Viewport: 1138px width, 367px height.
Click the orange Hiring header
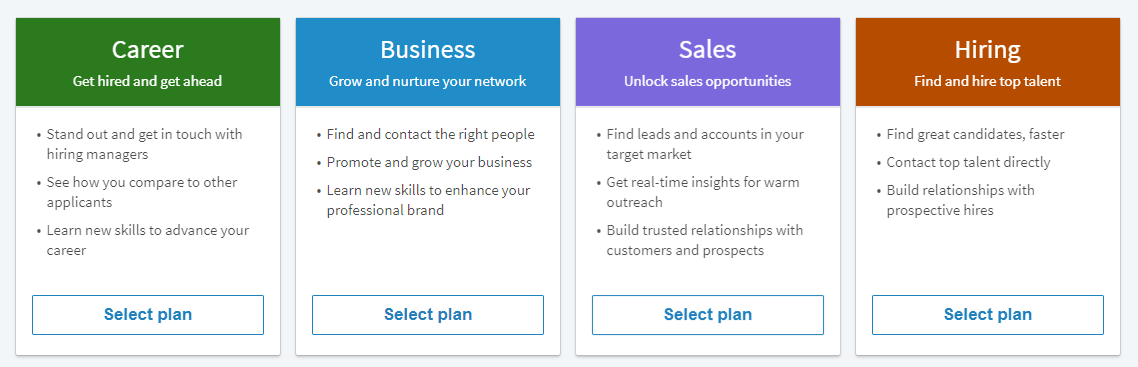(x=988, y=62)
